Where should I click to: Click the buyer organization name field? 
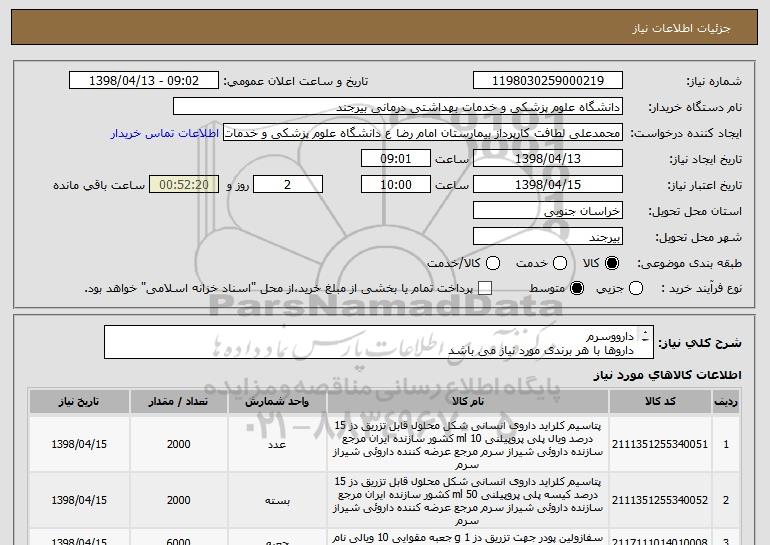click(x=398, y=107)
